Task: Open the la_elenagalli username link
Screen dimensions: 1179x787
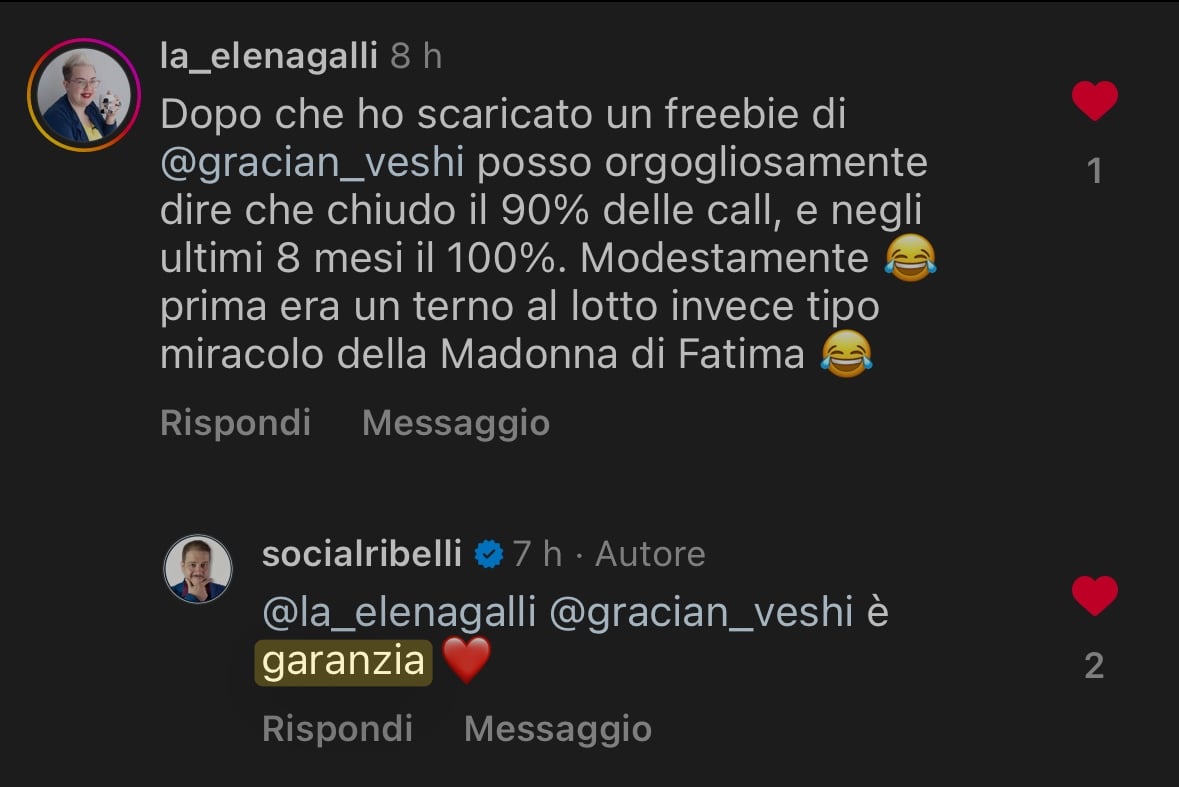Action: click(x=269, y=57)
